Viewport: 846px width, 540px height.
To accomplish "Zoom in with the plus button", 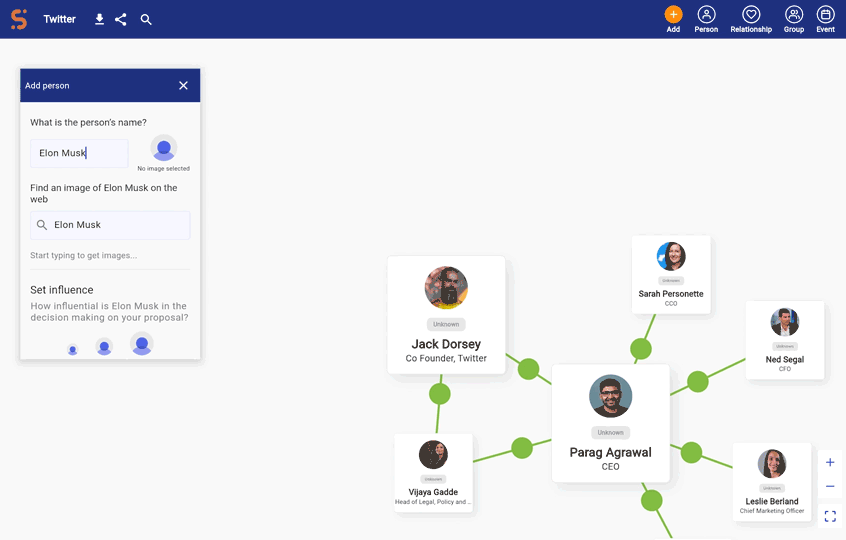I will point(830,462).
